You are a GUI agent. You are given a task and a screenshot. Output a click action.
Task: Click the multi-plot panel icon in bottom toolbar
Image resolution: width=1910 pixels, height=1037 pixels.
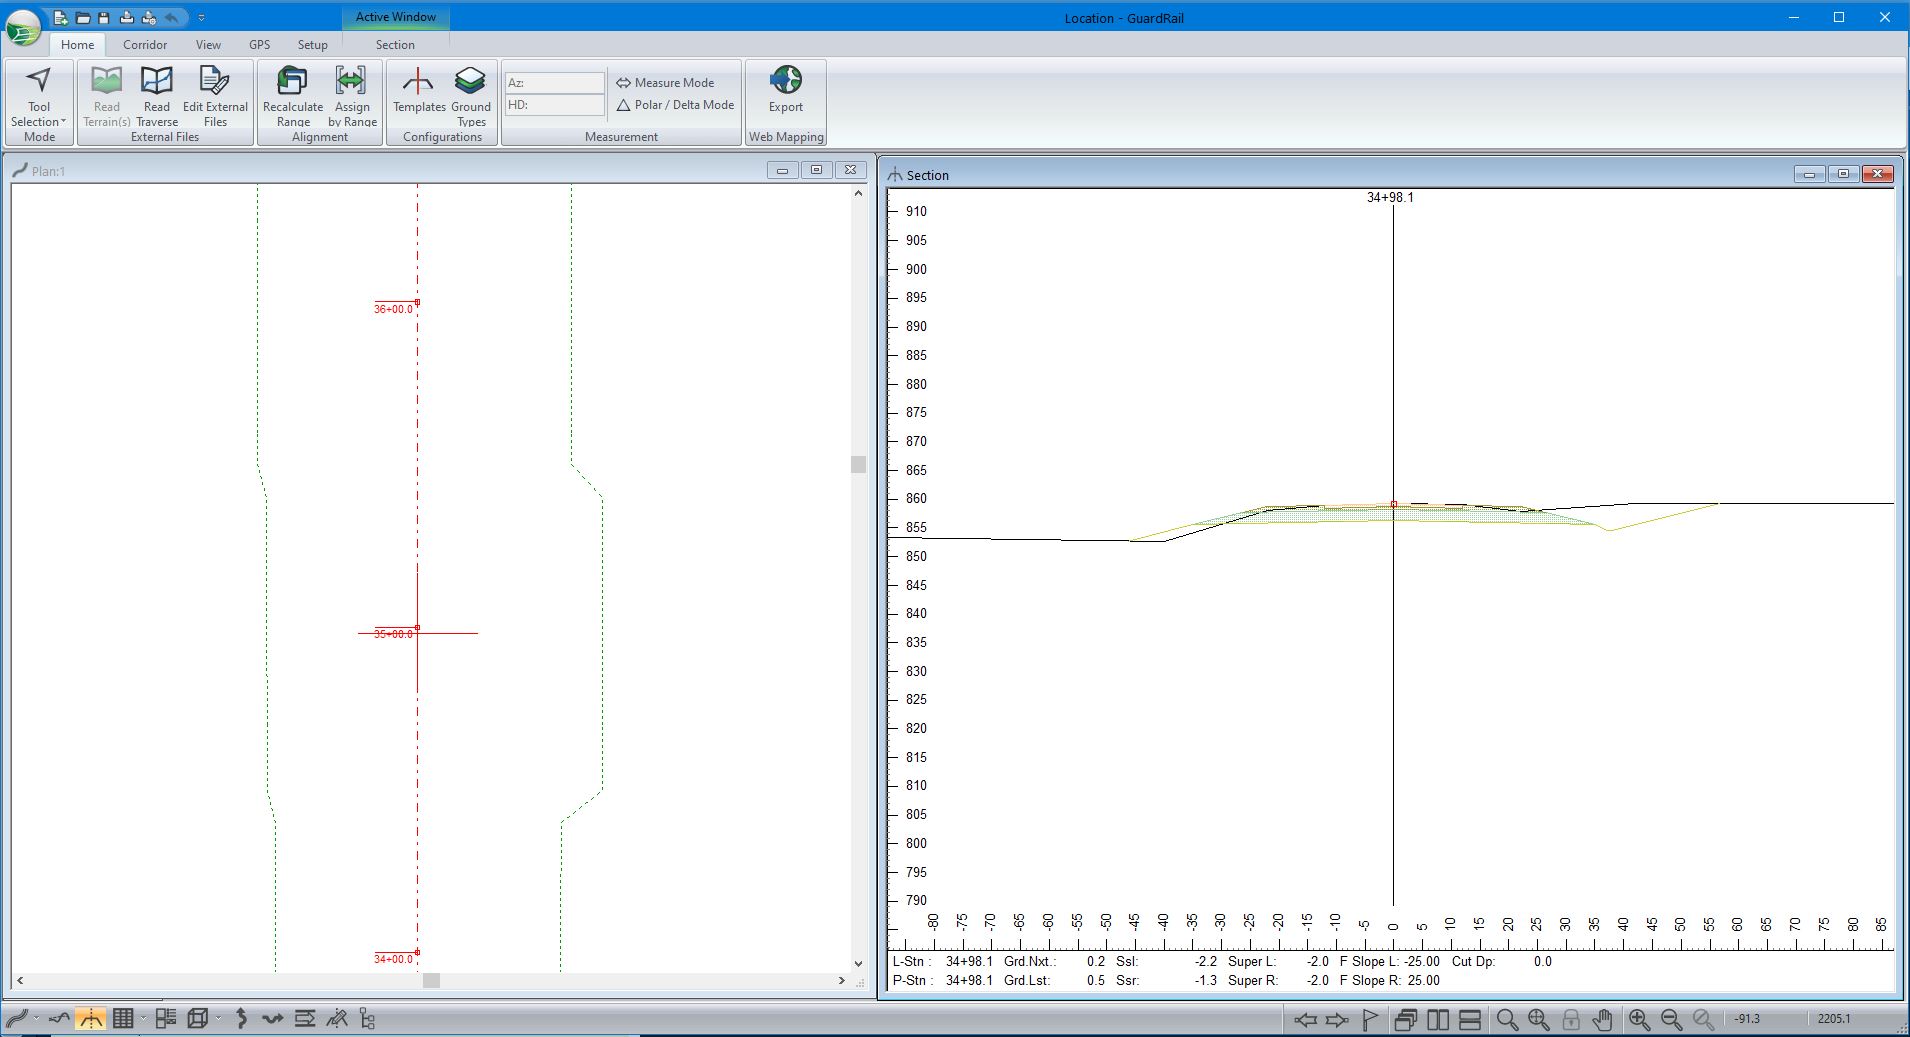pos(166,1019)
